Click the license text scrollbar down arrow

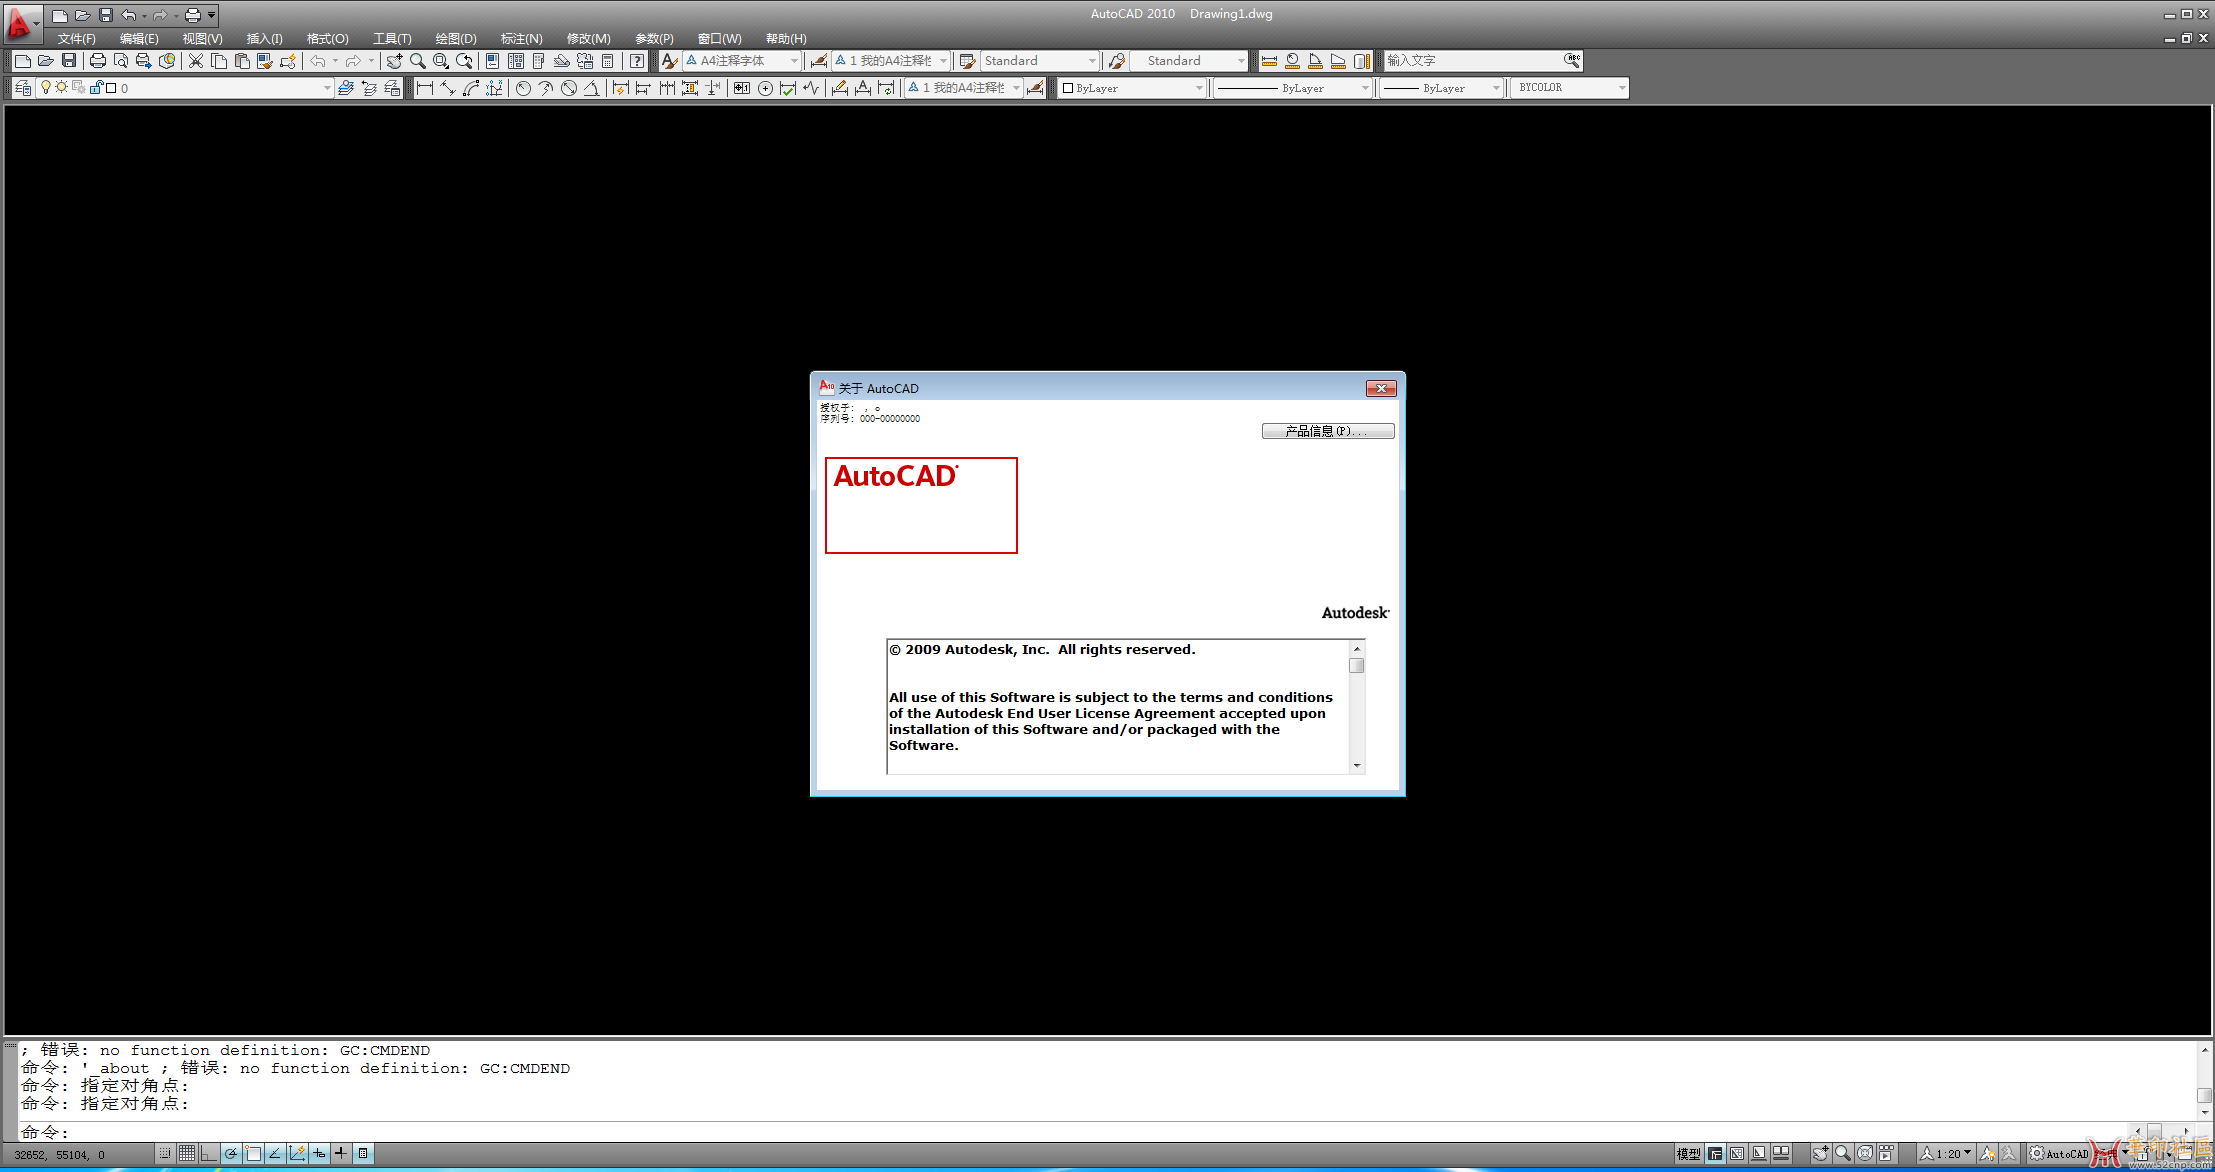(1357, 765)
